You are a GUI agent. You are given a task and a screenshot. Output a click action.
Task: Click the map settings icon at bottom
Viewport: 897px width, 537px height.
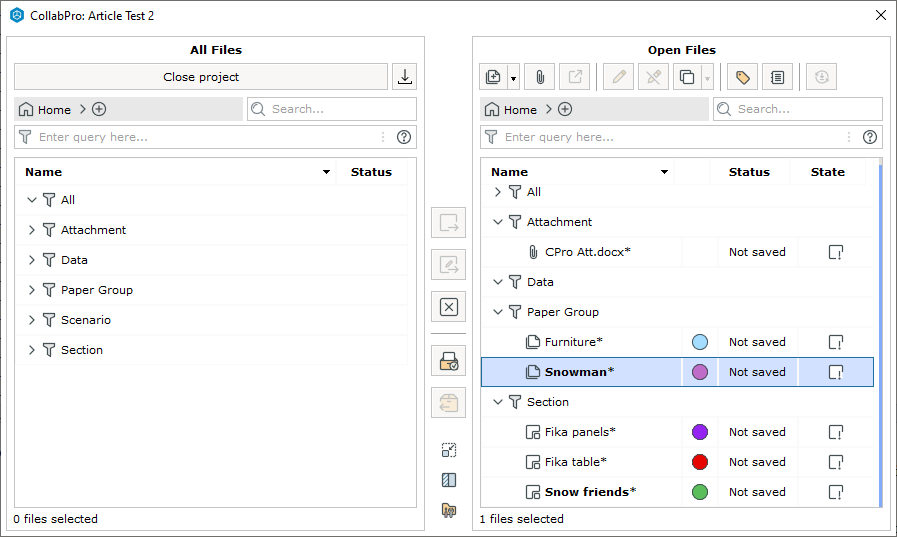448,510
